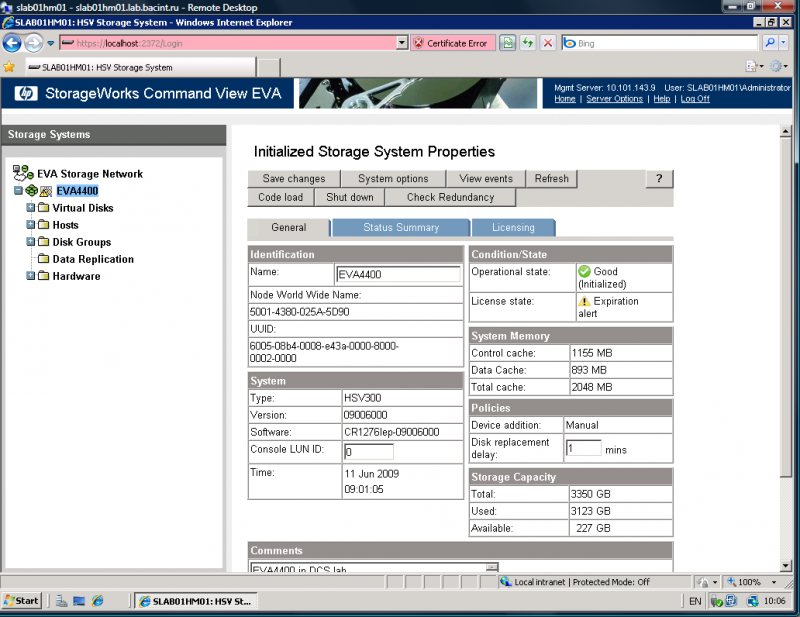Click Check Redundancy
800x617 pixels.
click(451, 197)
